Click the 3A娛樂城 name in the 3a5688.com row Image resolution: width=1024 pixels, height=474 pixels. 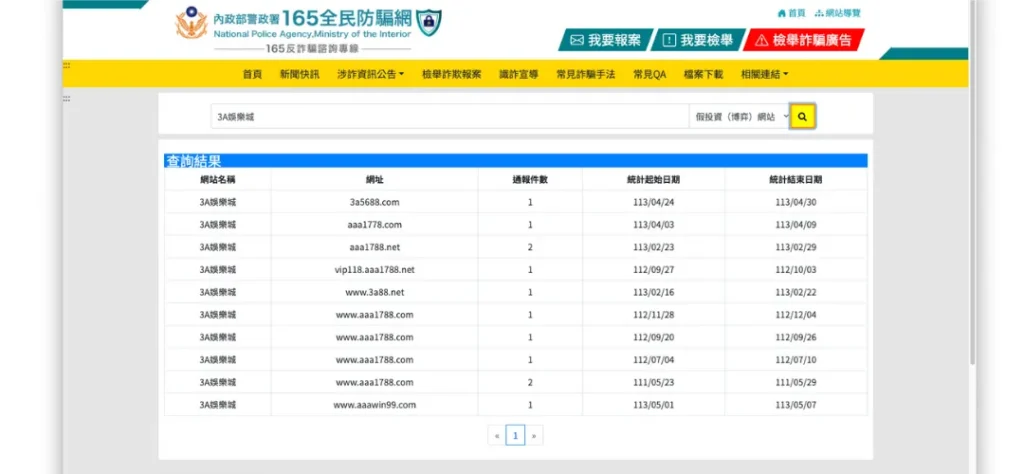point(217,202)
